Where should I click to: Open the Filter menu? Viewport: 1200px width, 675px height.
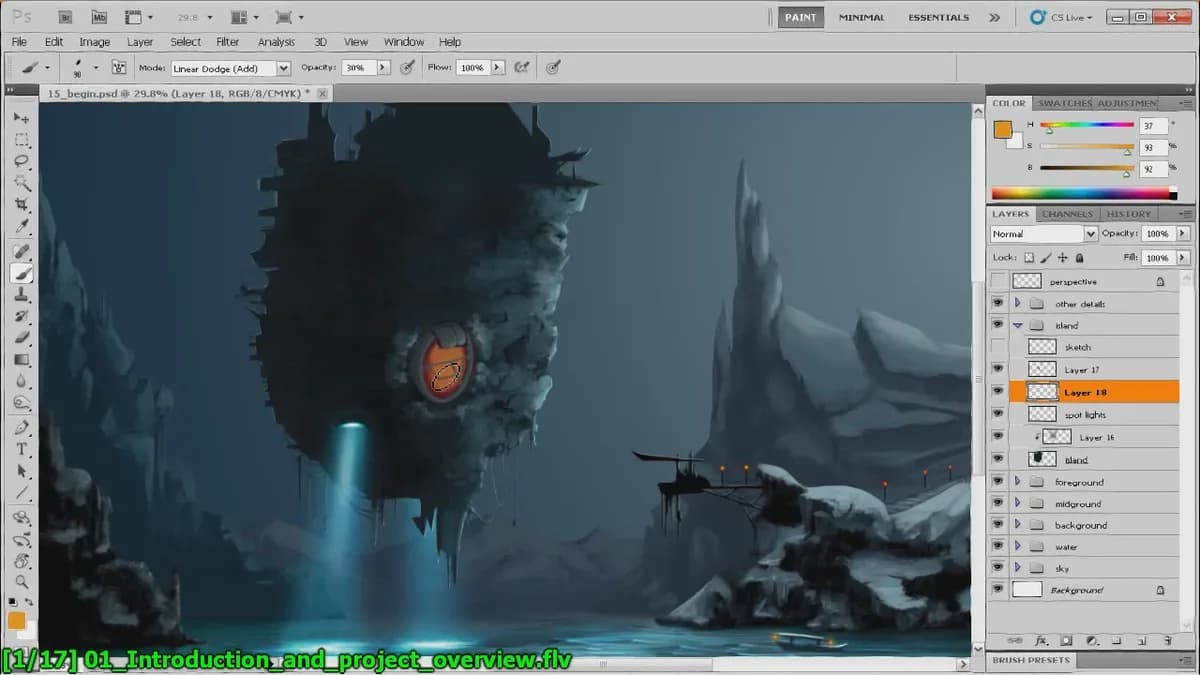tap(228, 42)
